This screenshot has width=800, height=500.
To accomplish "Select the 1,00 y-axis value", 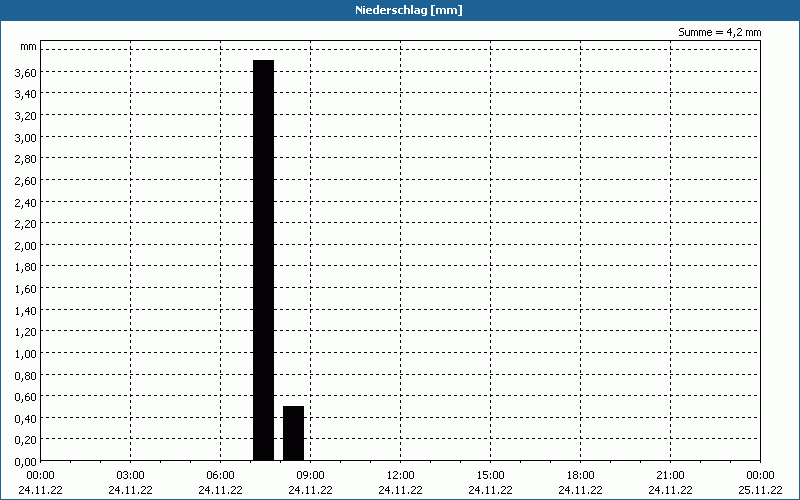I will click(x=26, y=354).
